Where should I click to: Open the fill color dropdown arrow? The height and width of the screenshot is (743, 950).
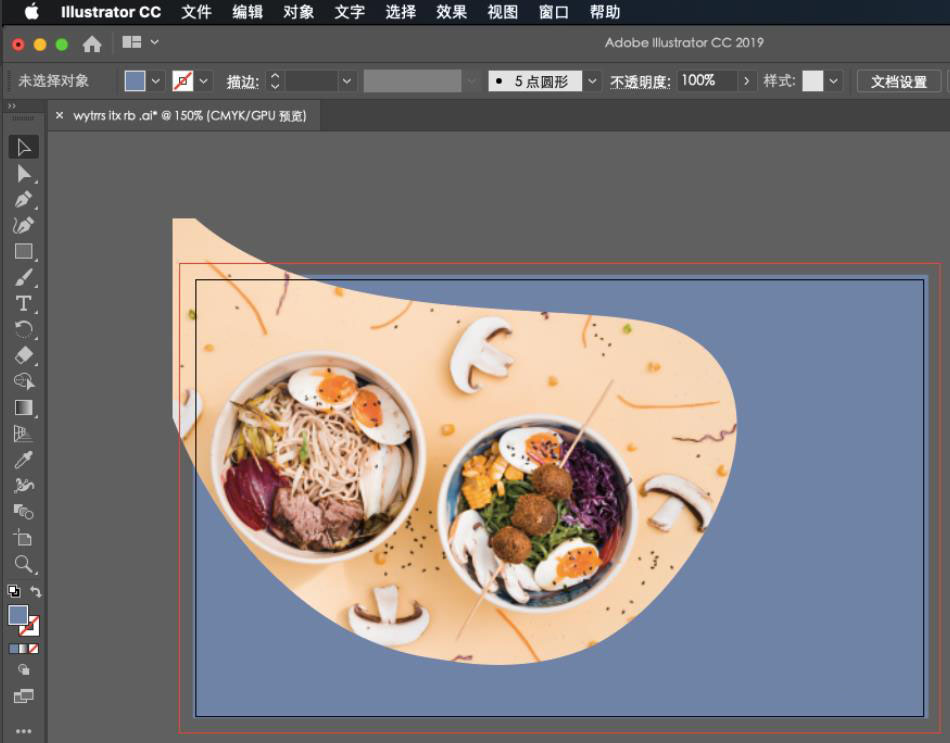coord(156,81)
